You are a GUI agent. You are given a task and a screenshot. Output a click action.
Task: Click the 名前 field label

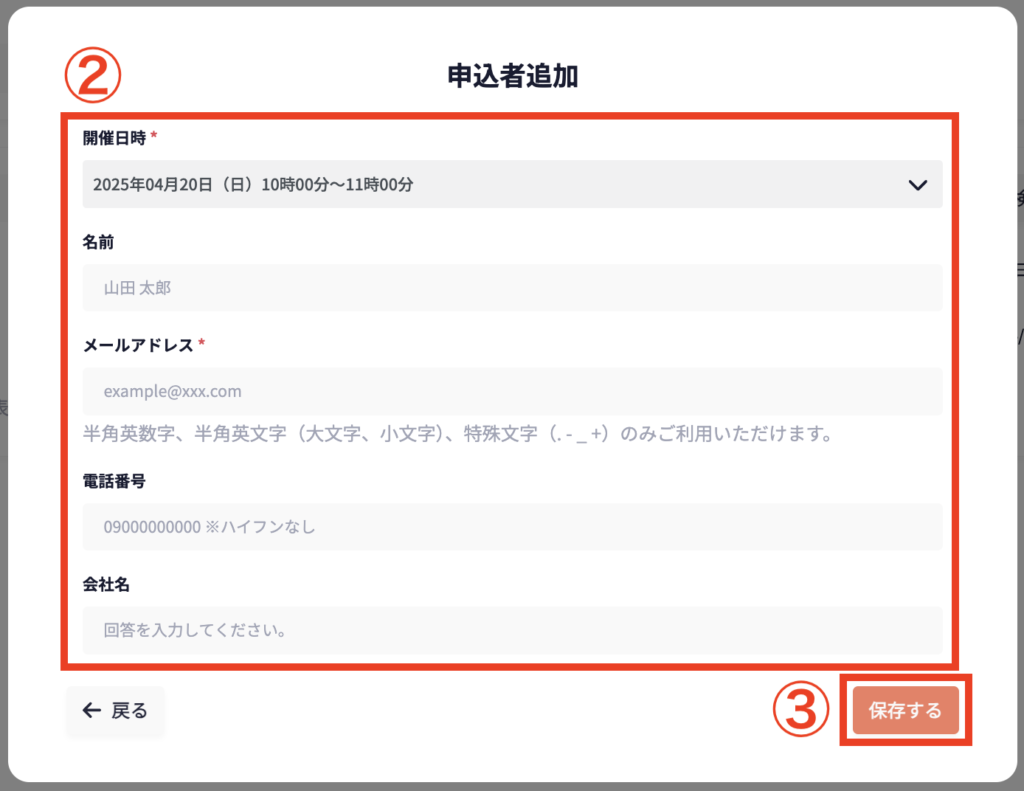point(98,242)
